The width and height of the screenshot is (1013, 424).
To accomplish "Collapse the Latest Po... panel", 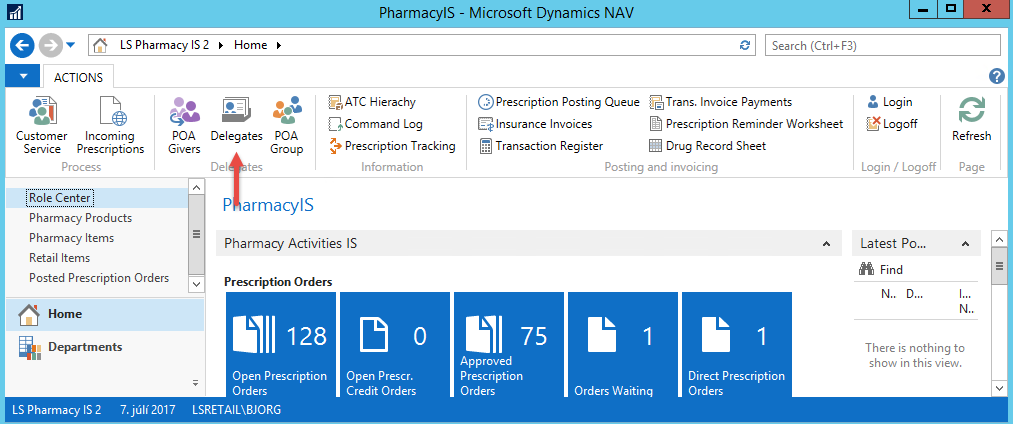I will coord(964,243).
